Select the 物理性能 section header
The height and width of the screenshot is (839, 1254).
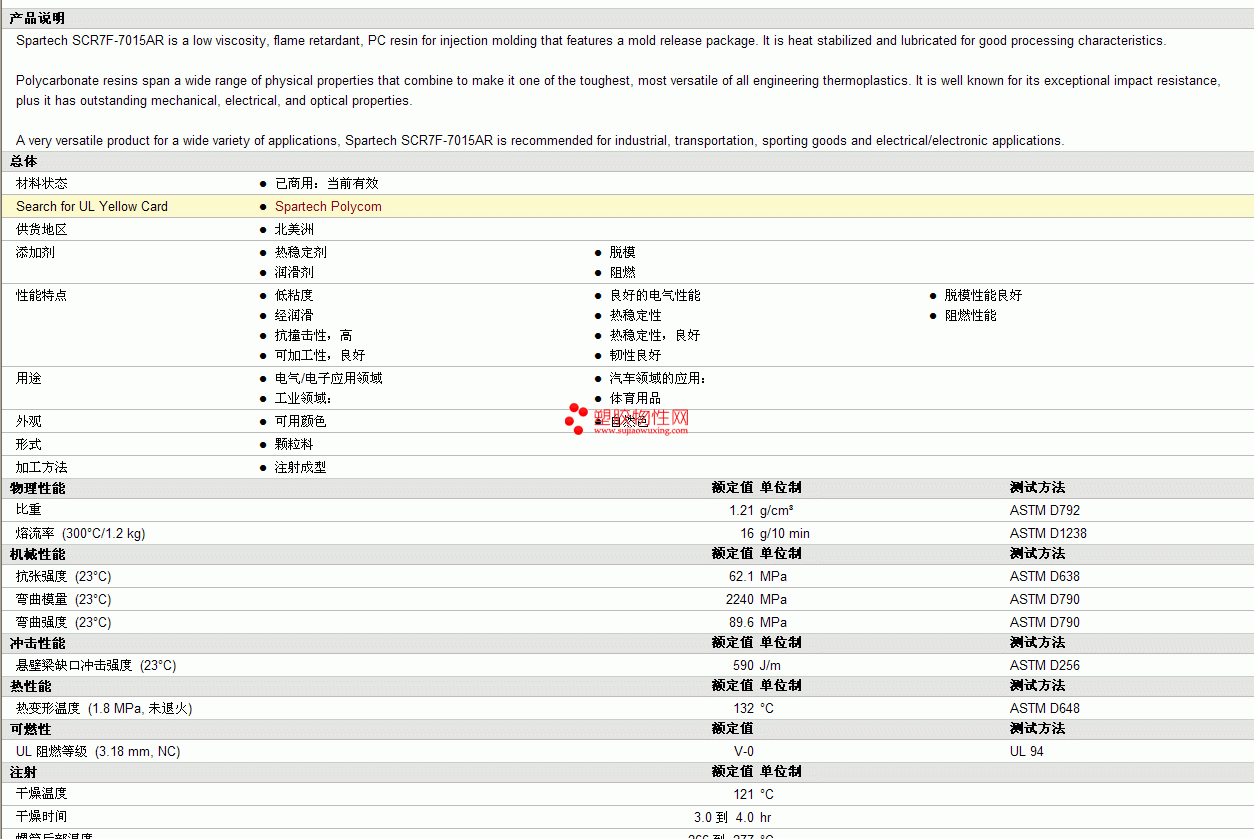37,488
